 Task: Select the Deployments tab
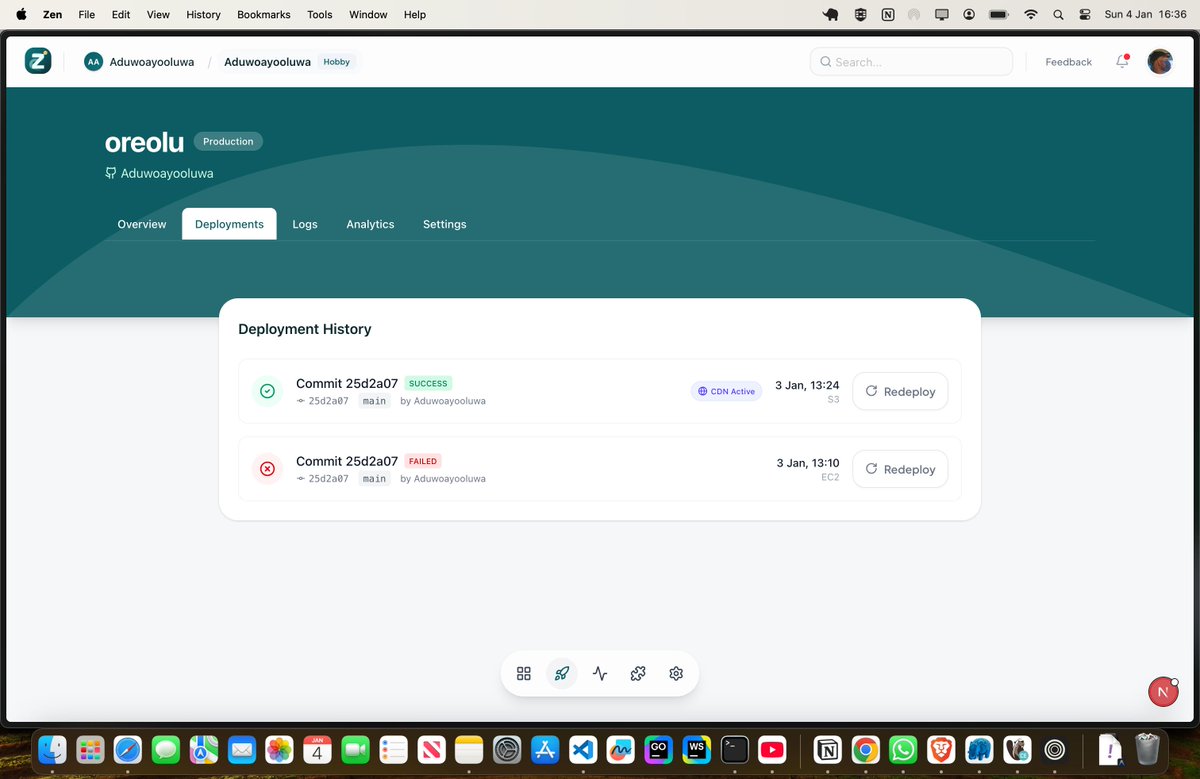coord(229,224)
